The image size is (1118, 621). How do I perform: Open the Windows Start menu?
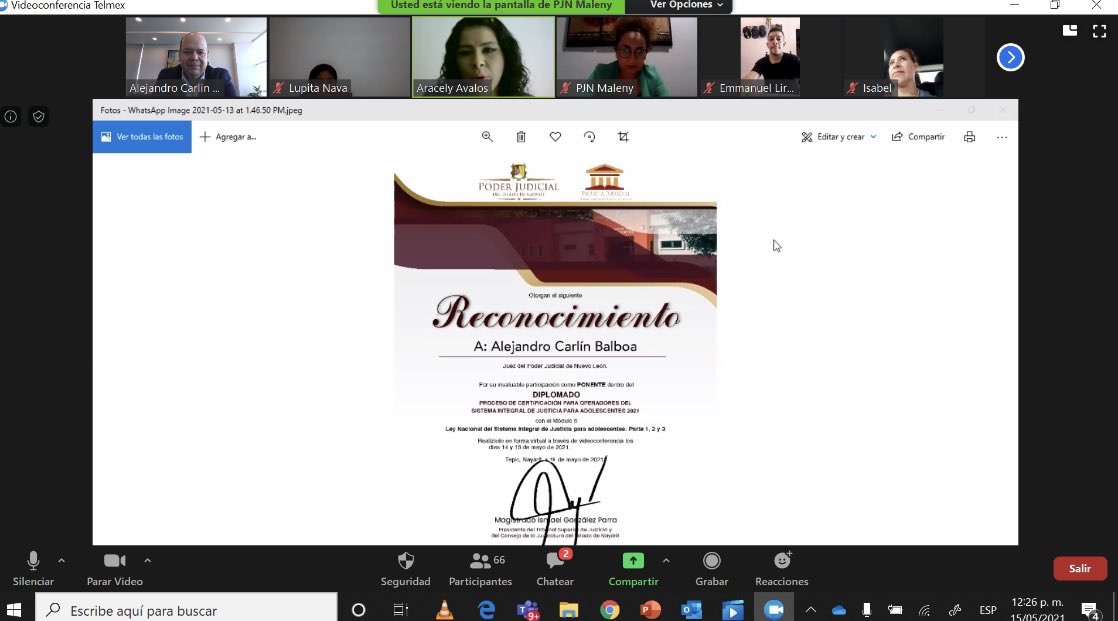(x=14, y=610)
